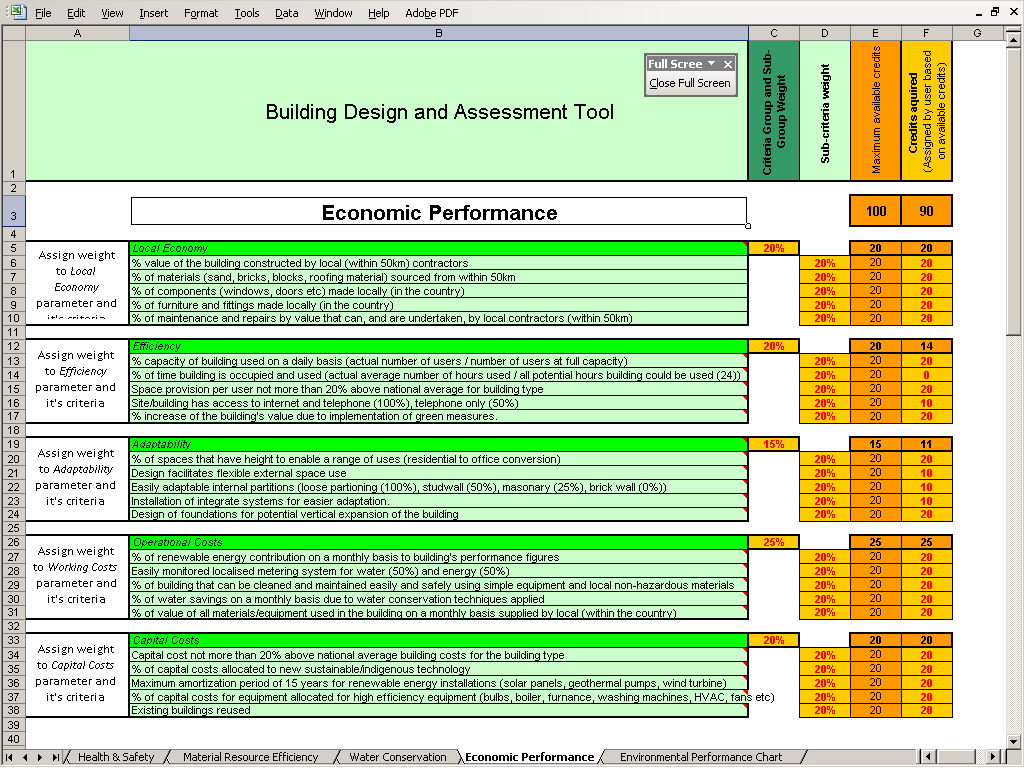Screen dimensions: 1024x768
Task: Open the Adobe PDF menu
Action: click(x=432, y=13)
